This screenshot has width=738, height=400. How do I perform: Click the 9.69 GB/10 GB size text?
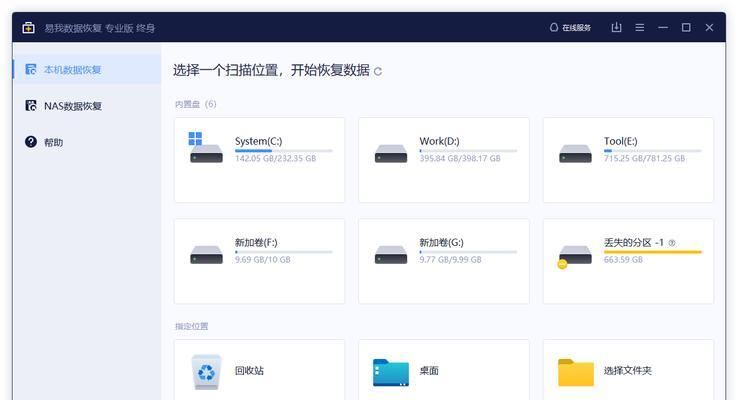pos(263,260)
